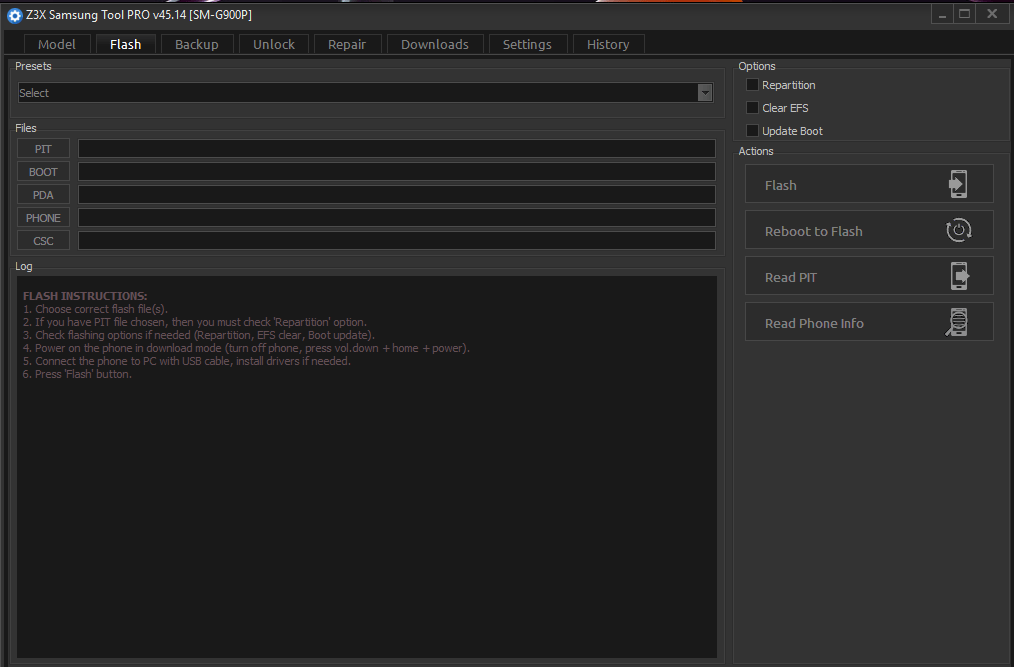Enable the Repartition checkbox
This screenshot has height=667, width=1014.
[752, 85]
